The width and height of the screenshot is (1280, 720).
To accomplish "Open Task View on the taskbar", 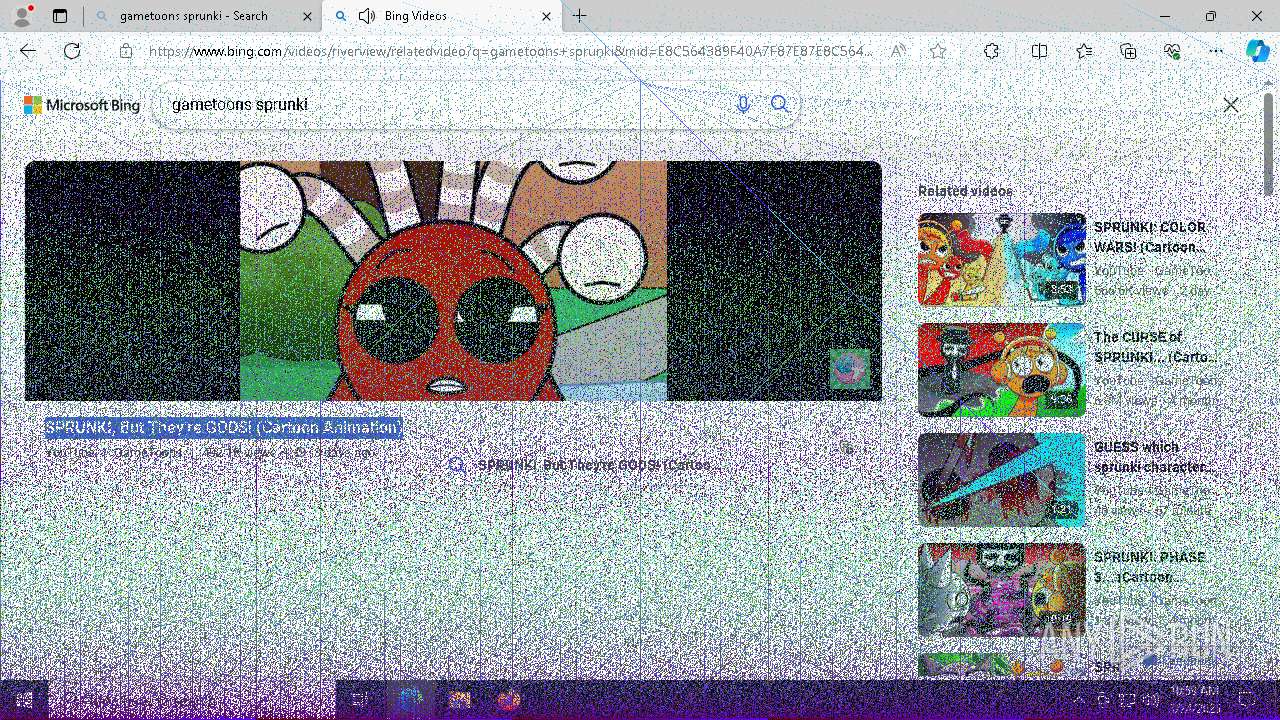I will (x=361, y=700).
